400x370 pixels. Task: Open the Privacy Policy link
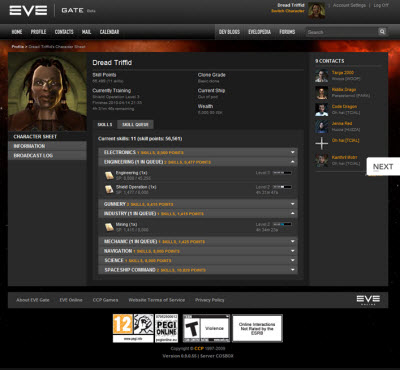coord(210,300)
